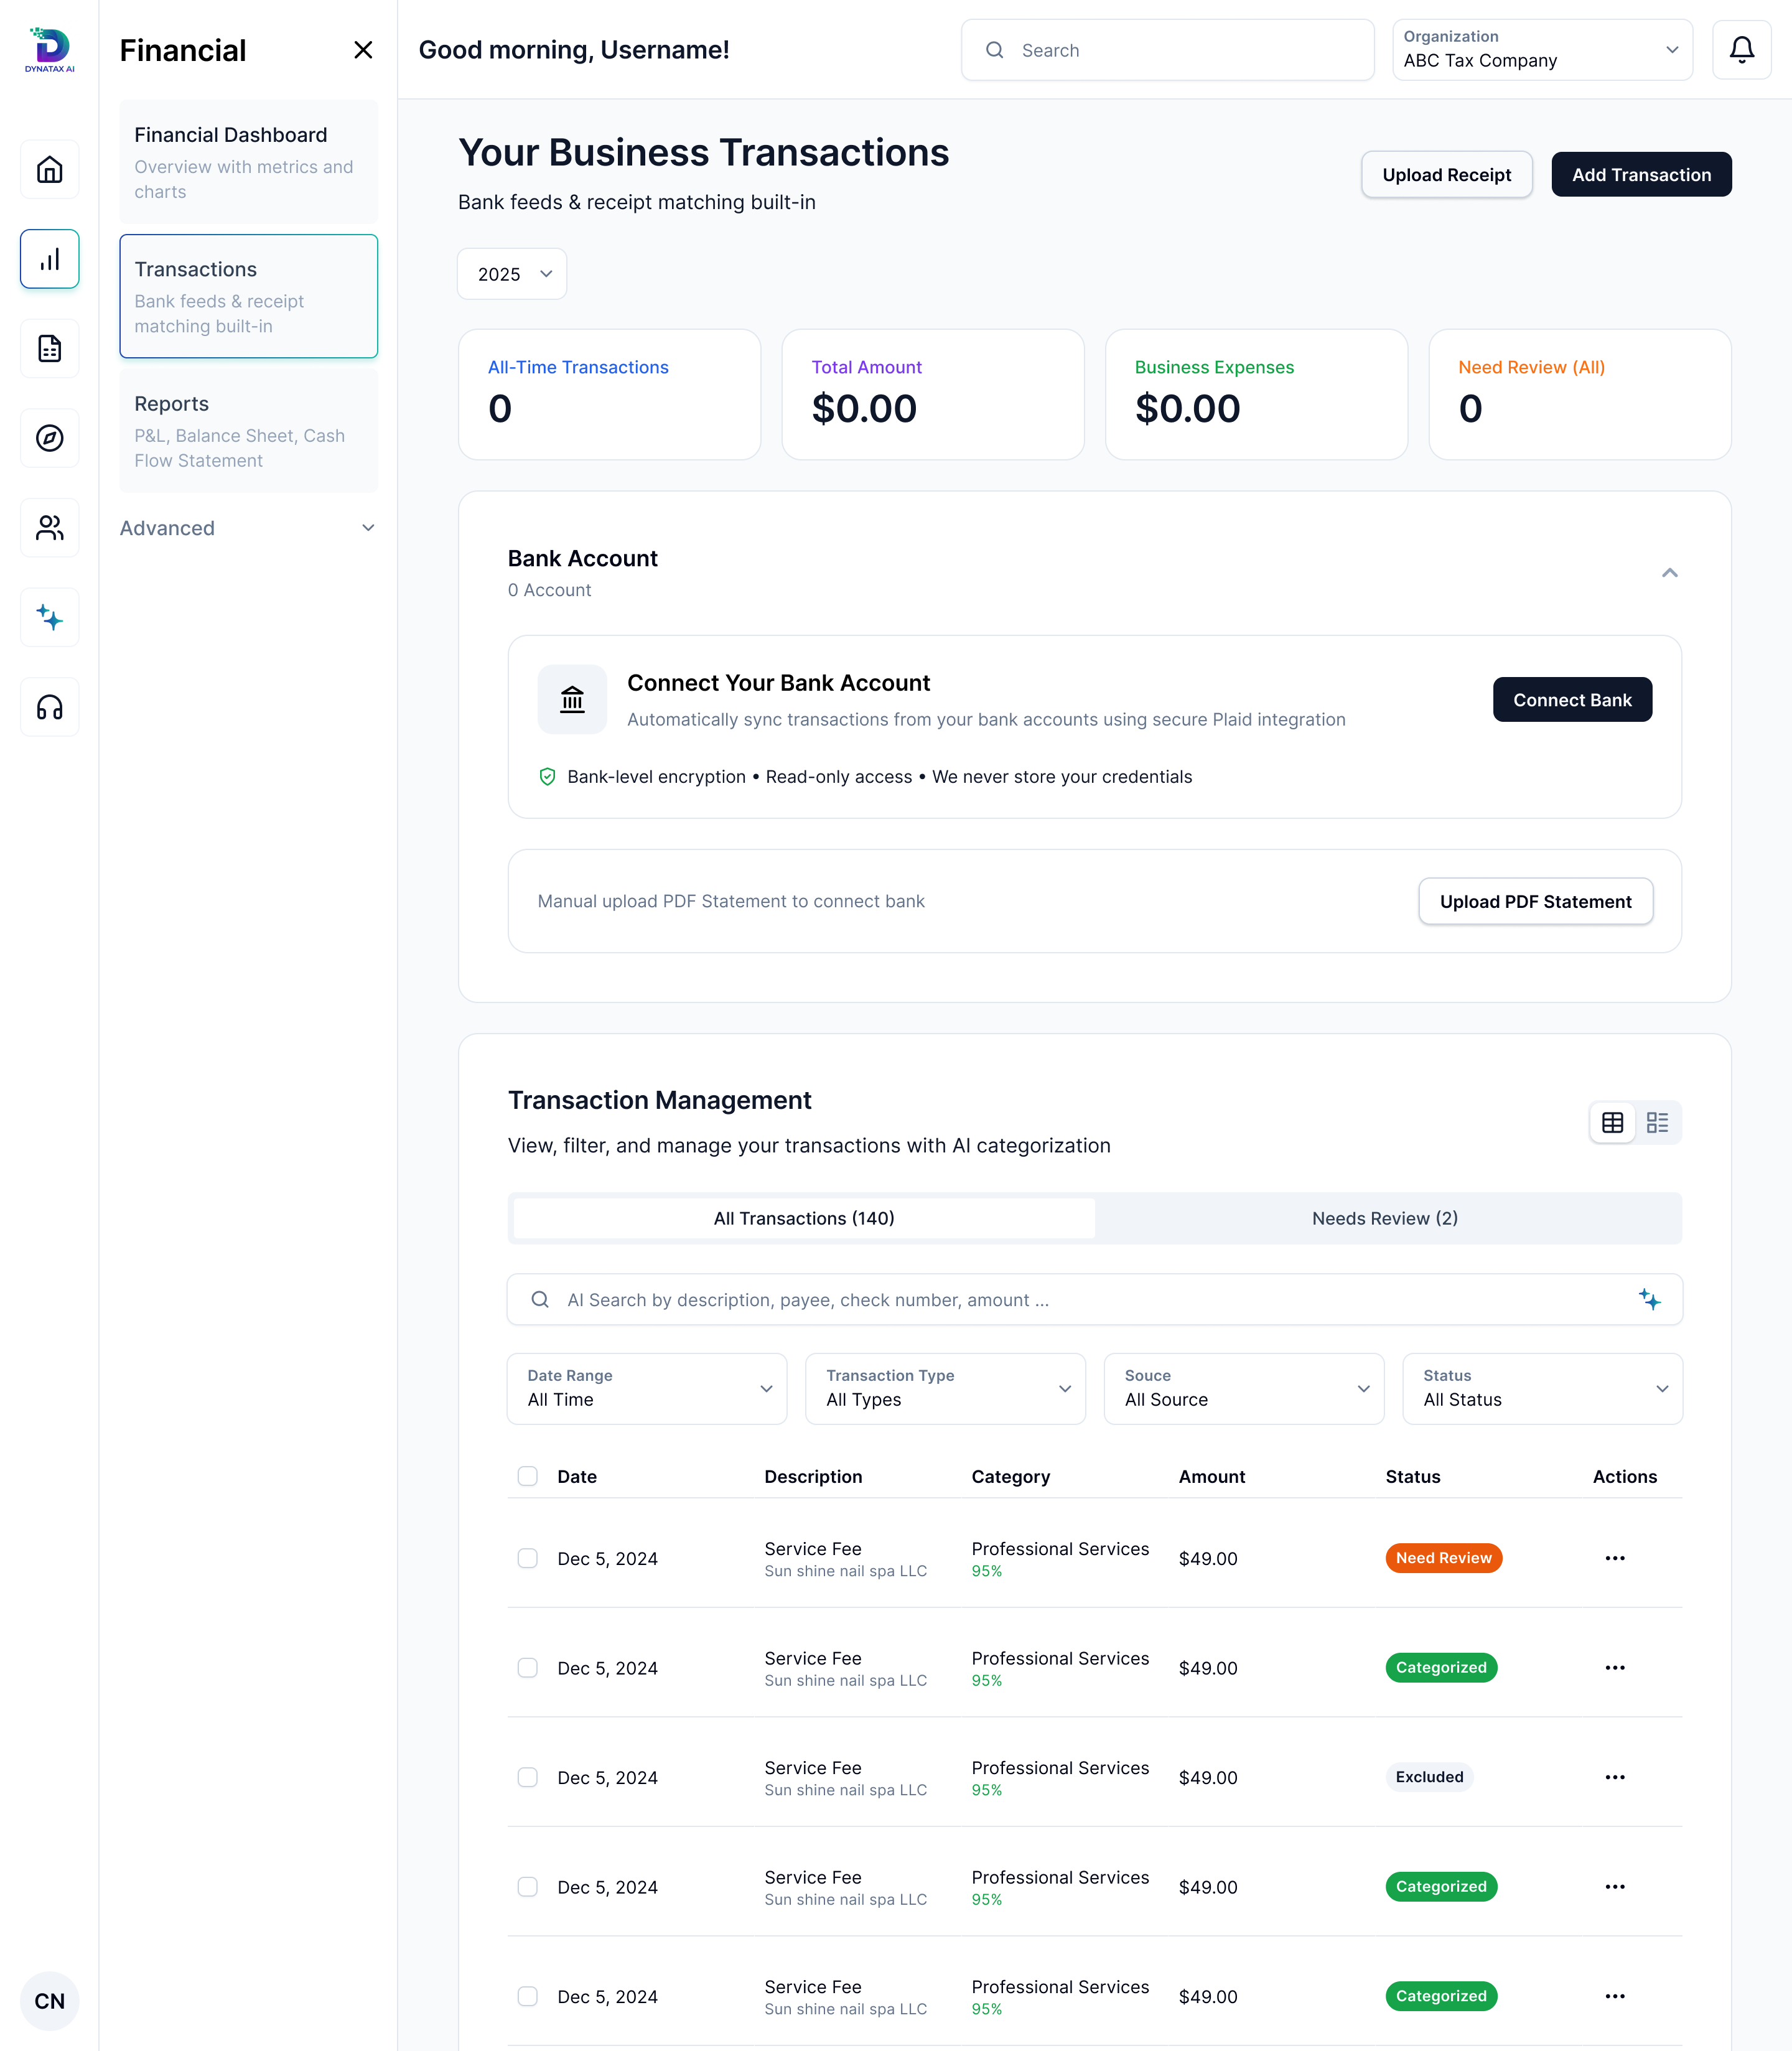Click the documents file icon in sidebar
This screenshot has height=2051, width=1792.
49,349
